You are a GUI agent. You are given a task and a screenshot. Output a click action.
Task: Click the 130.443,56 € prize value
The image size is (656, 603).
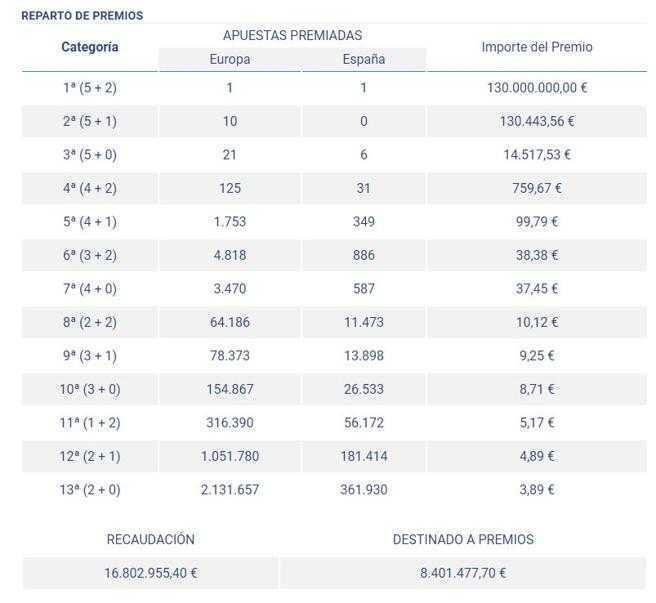coord(537,121)
